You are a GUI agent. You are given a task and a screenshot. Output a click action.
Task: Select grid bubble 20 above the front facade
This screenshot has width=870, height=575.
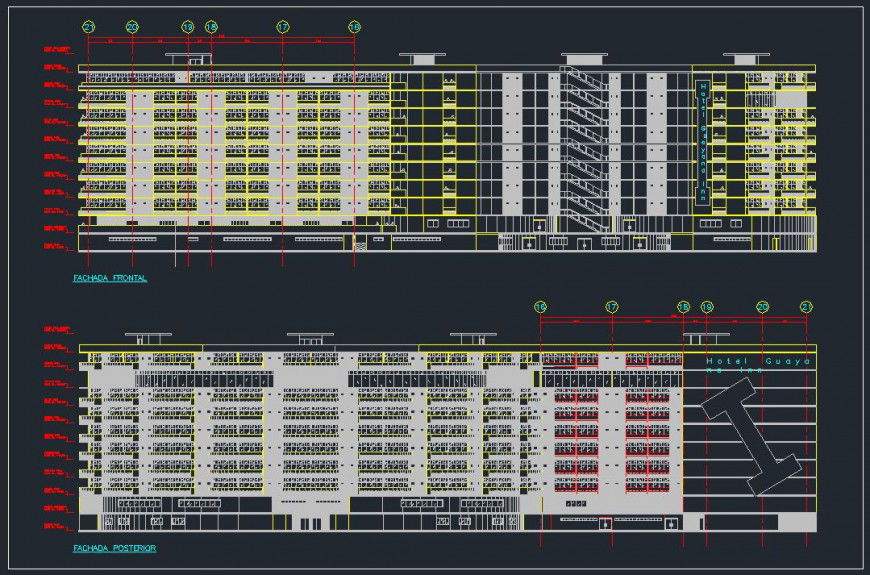click(133, 27)
